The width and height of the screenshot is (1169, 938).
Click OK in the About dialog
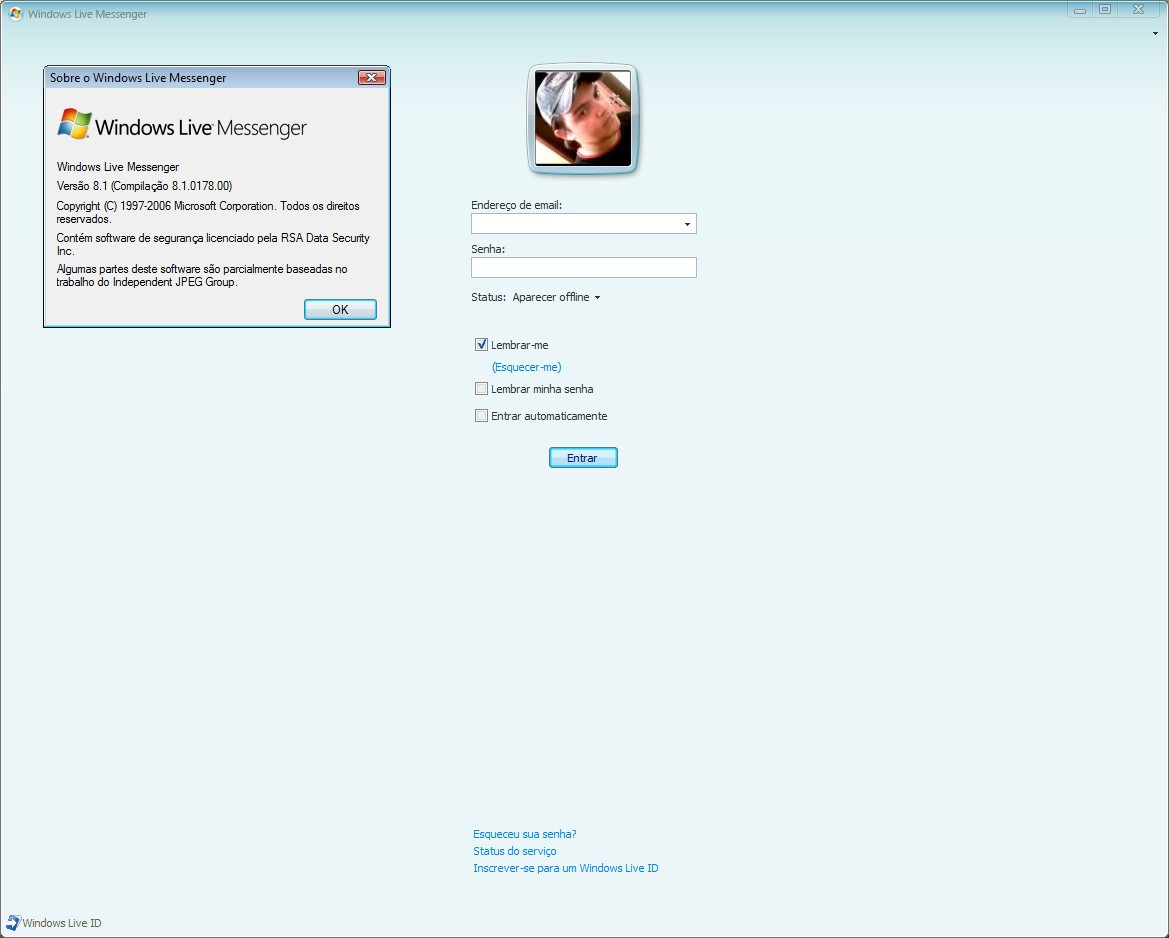tap(340, 309)
